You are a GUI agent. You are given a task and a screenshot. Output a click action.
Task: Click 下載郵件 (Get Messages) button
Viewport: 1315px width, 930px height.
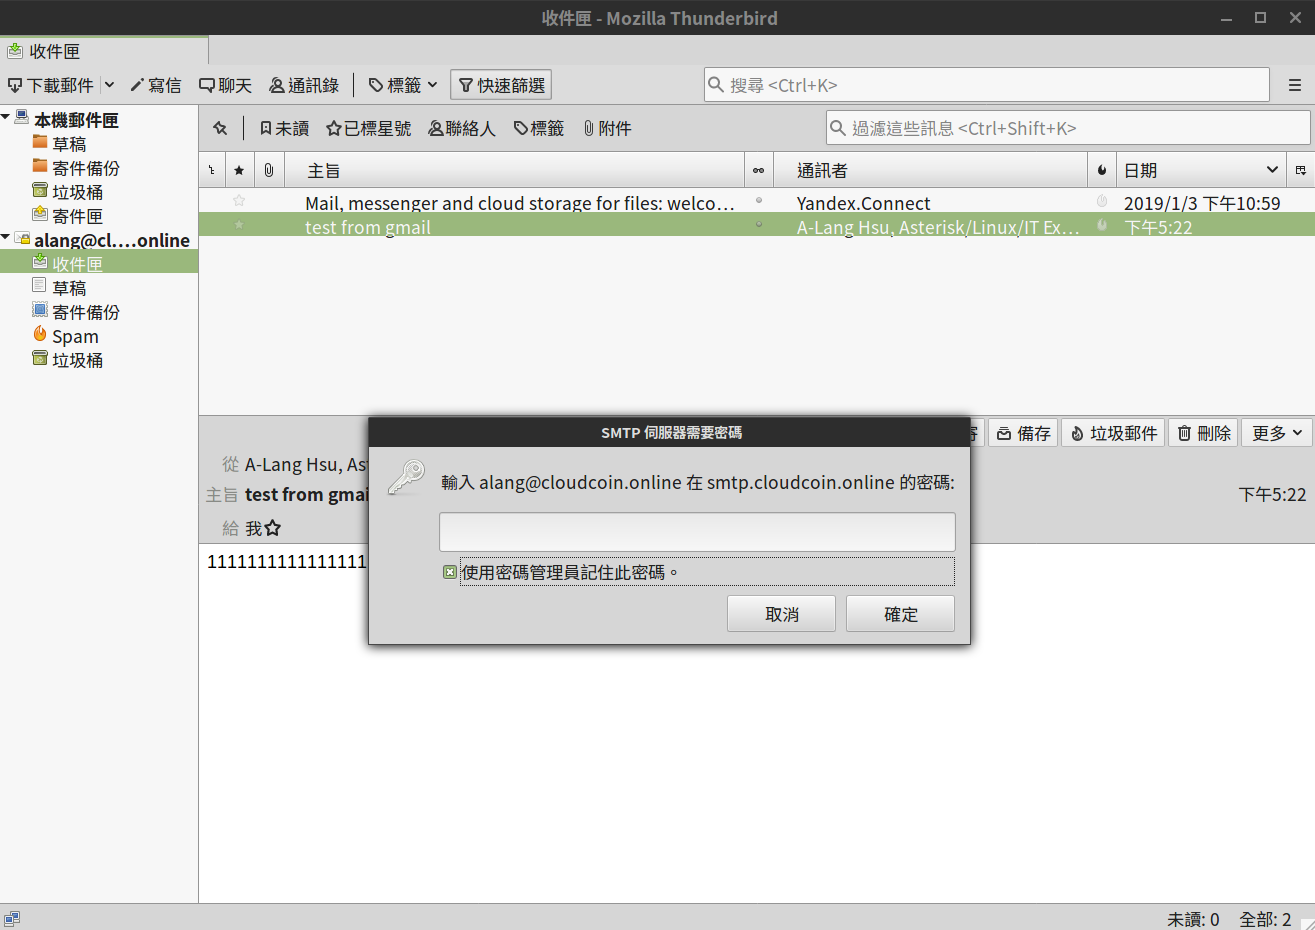[x=51, y=85]
